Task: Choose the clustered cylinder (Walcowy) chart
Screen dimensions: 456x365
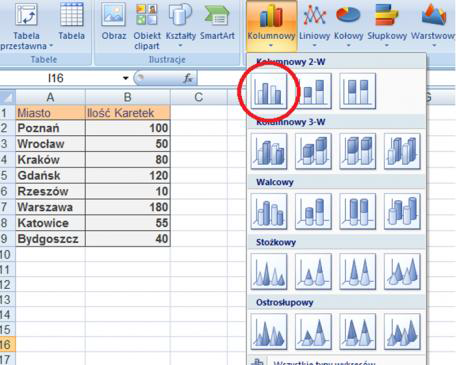Action: point(269,211)
